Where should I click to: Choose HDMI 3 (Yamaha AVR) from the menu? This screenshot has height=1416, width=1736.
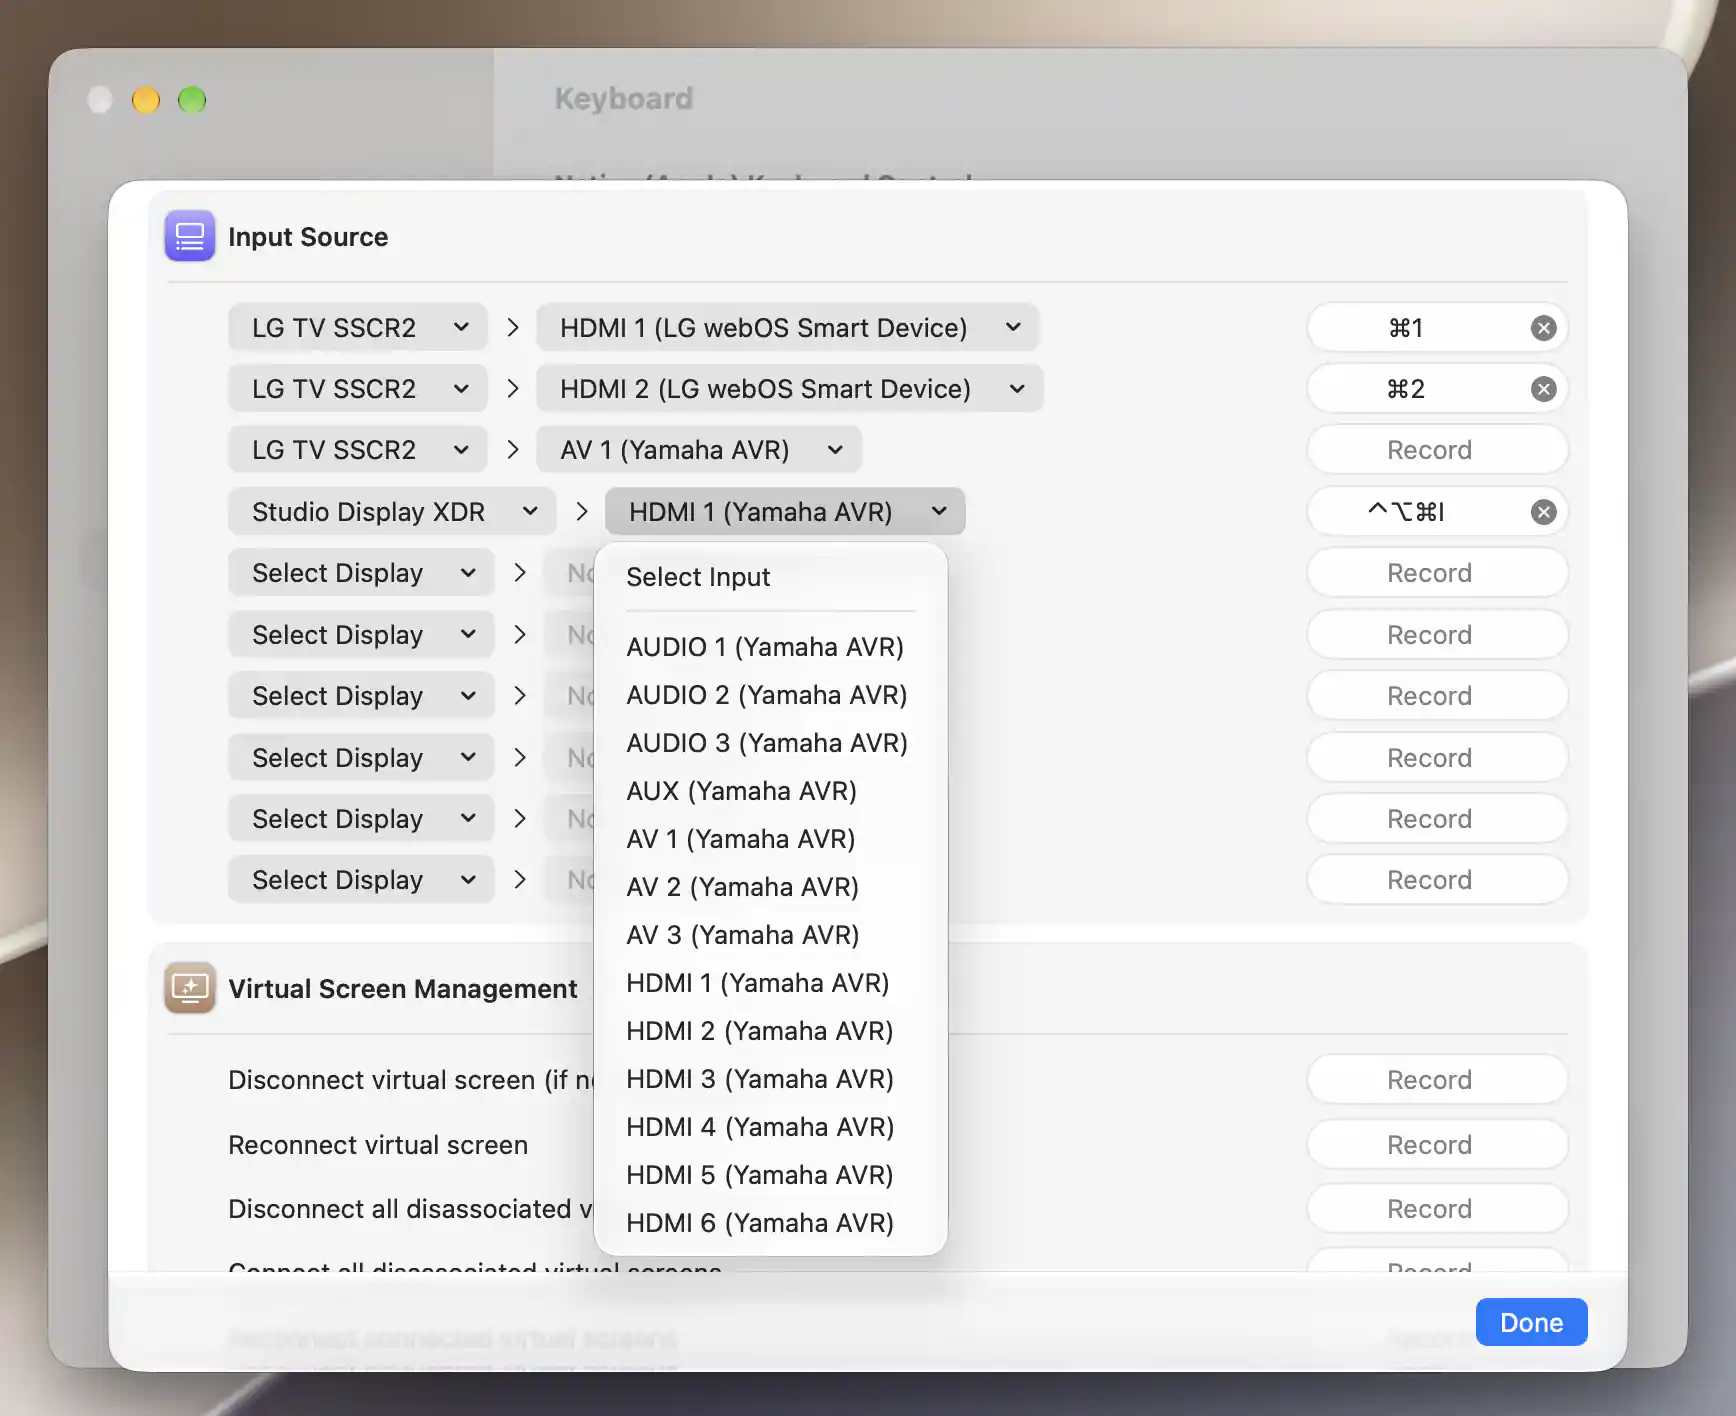770,1079
